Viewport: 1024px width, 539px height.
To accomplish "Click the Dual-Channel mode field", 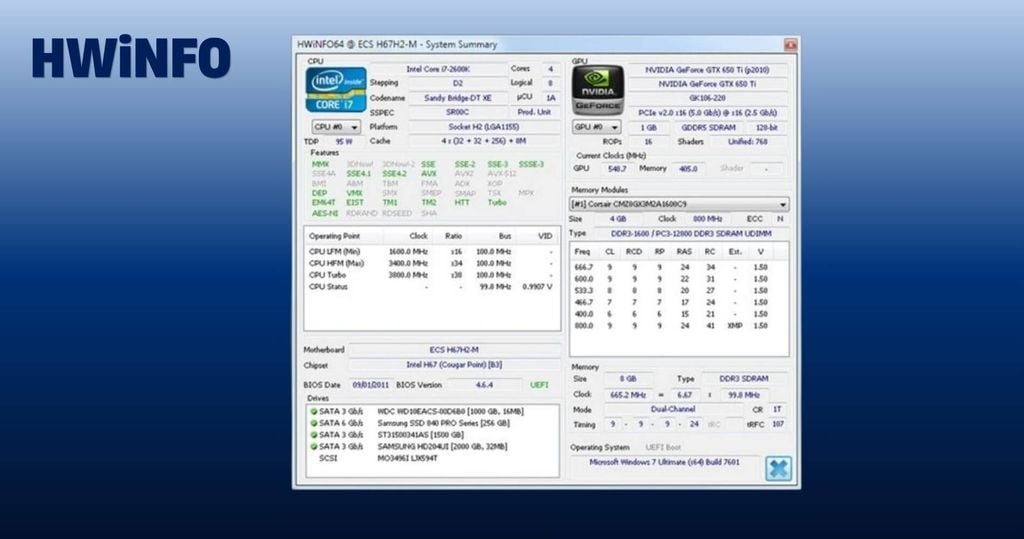I will pyautogui.click(x=673, y=410).
